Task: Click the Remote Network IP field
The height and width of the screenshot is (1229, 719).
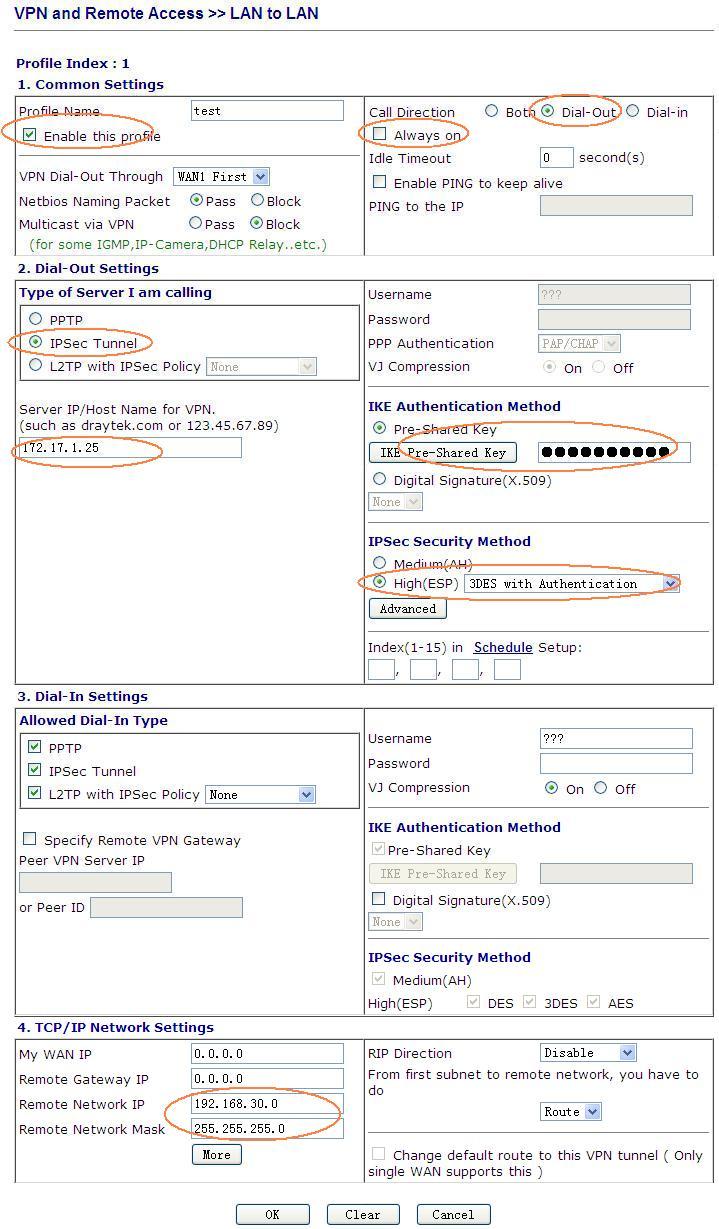Action: click(267, 1104)
